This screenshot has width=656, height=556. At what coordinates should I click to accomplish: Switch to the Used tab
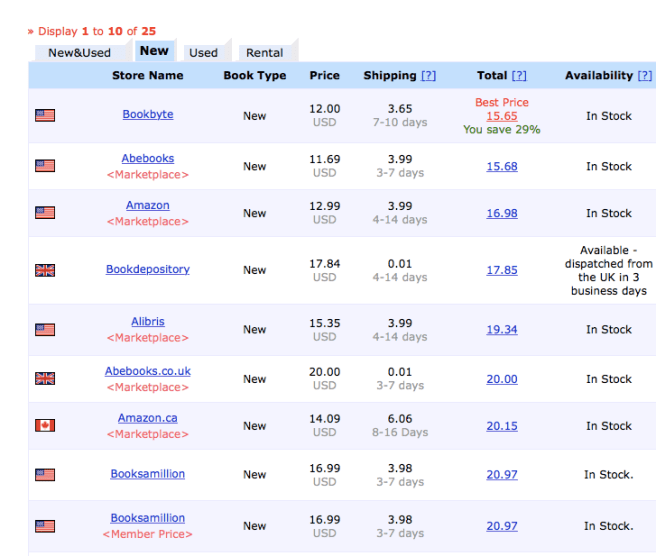click(203, 53)
